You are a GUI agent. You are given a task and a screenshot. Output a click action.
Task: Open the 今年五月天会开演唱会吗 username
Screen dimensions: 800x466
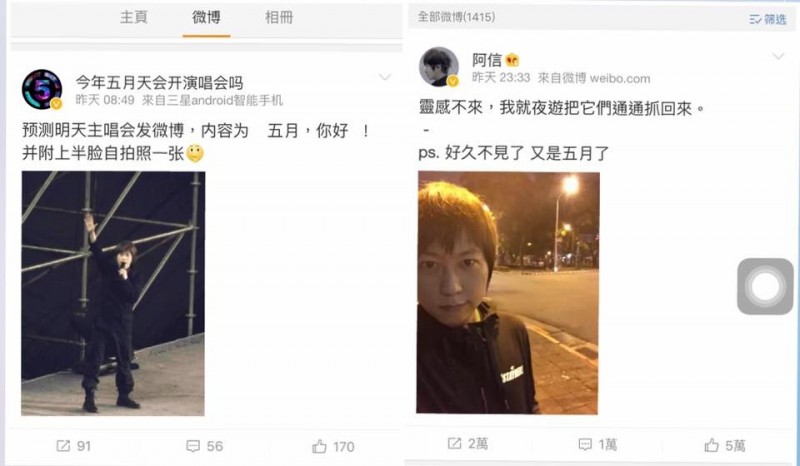pyautogui.click(x=159, y=83)
